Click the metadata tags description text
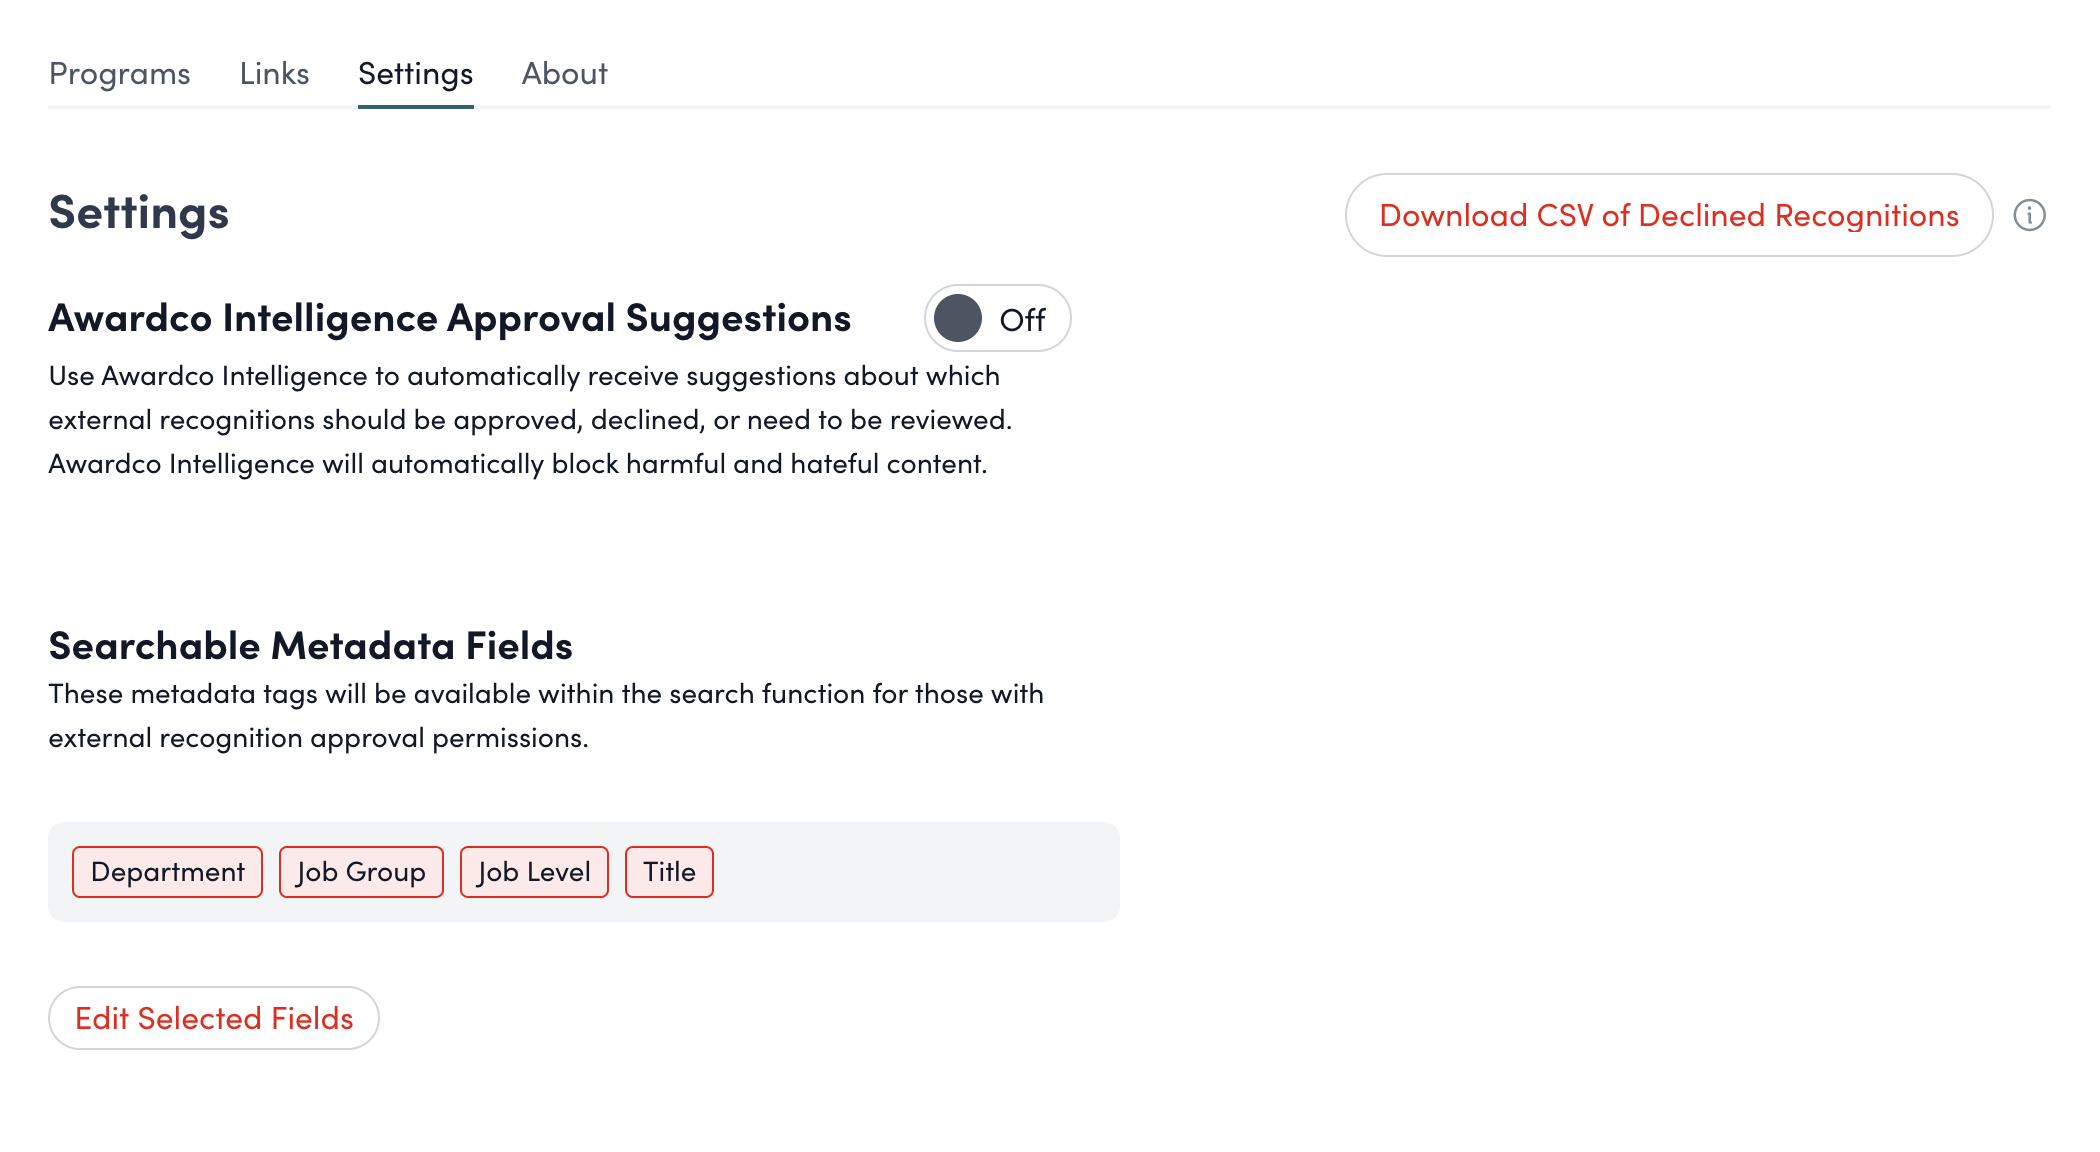 pos(545,716)
